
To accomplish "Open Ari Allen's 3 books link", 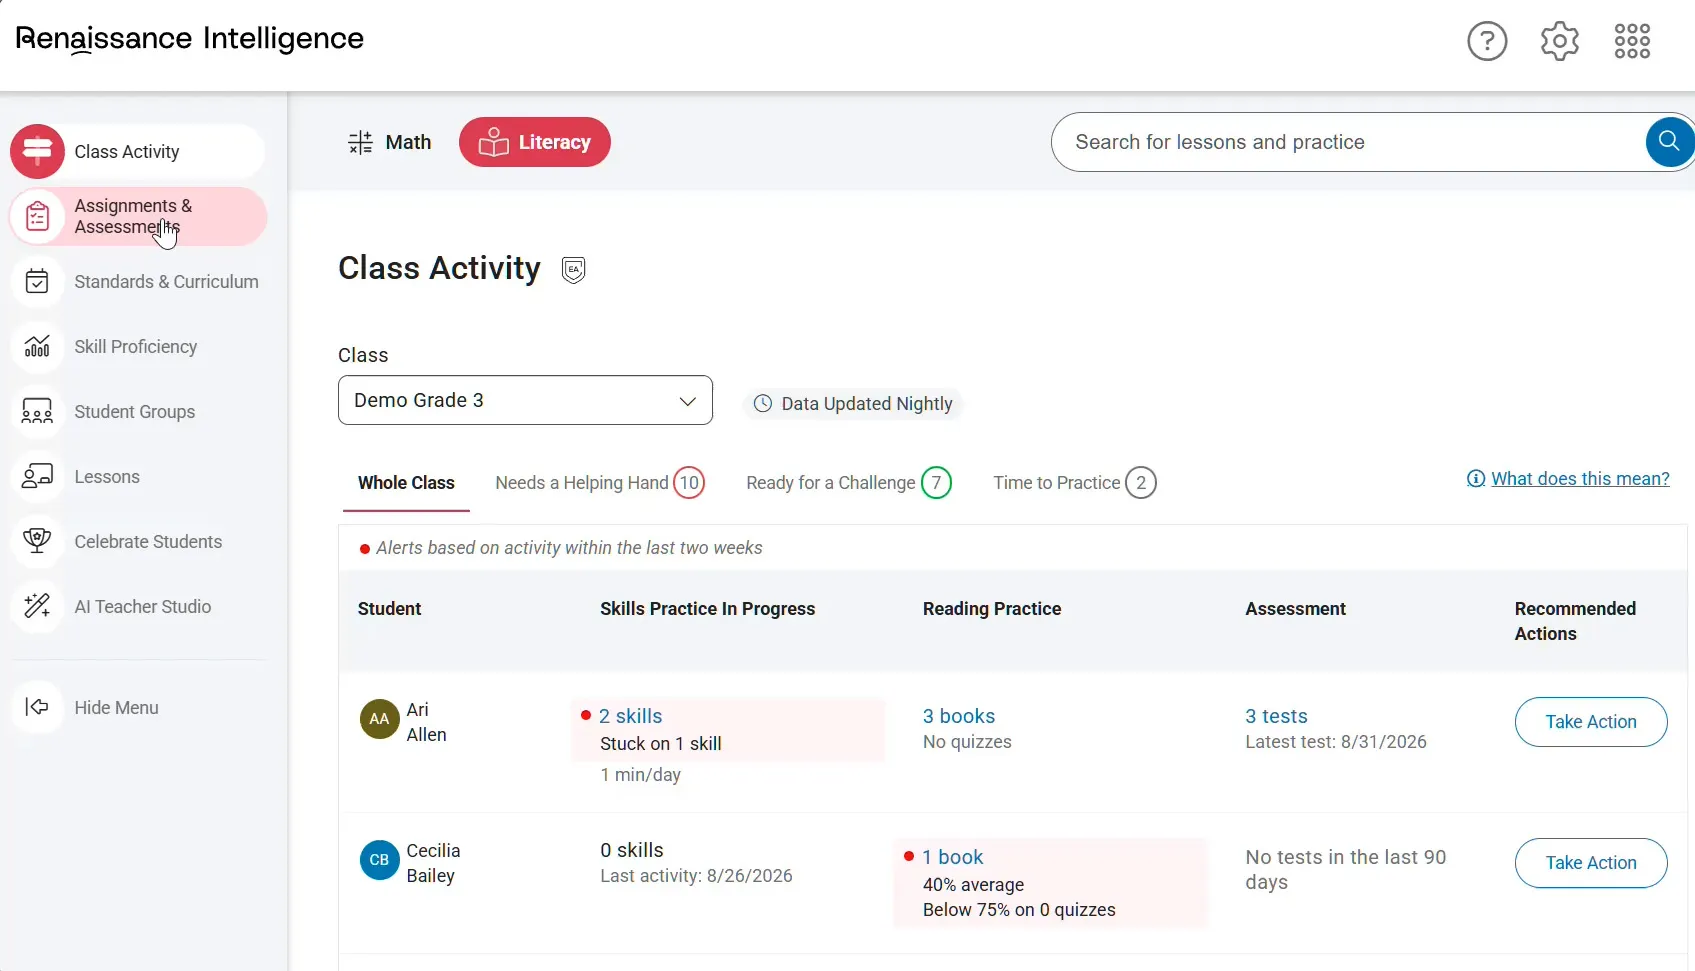I will click(959, 716).
